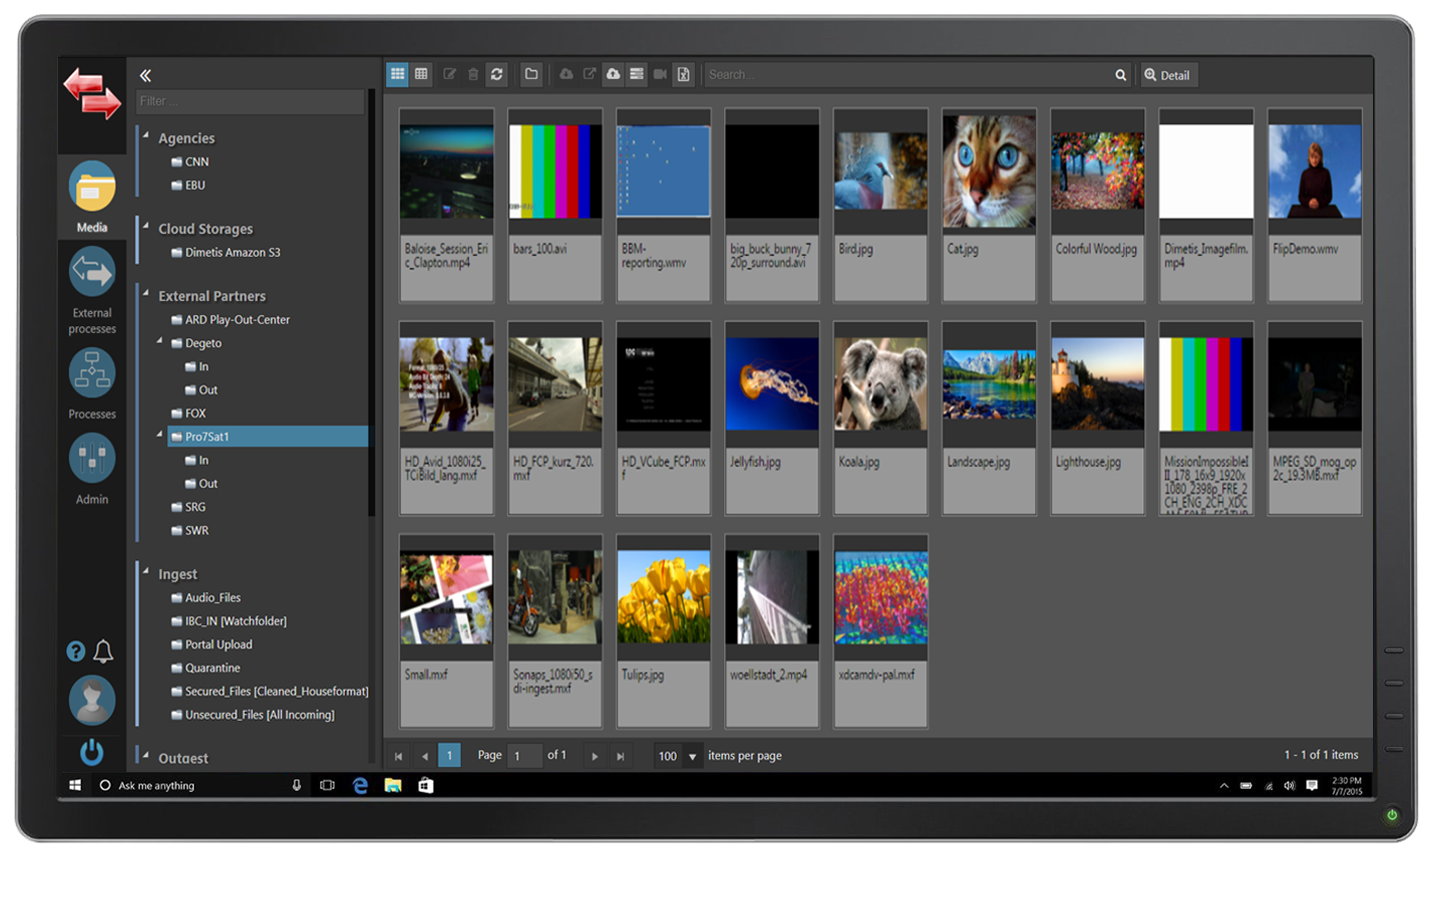Screen dimensions: 1450x897
Task: Switch to table list view
Action: pyautogui.click(x=421, y=74)
